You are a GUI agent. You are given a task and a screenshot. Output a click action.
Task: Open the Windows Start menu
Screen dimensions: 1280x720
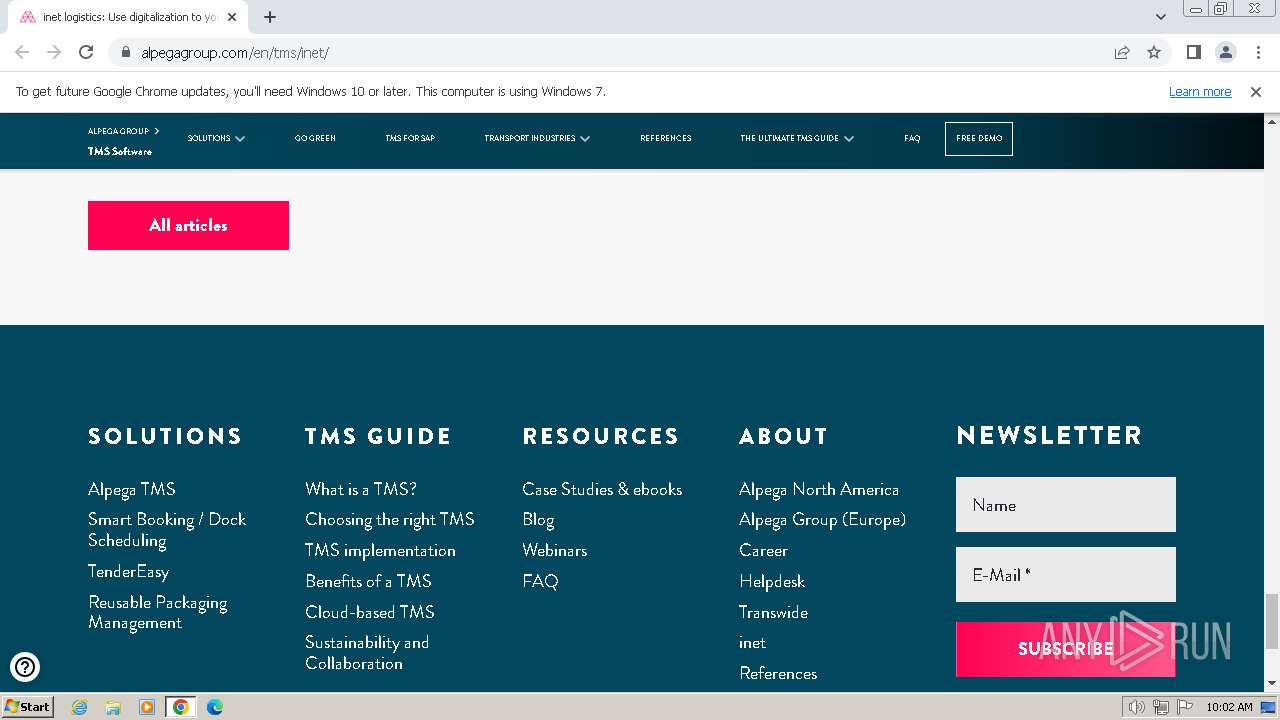[x=27, y=707]
